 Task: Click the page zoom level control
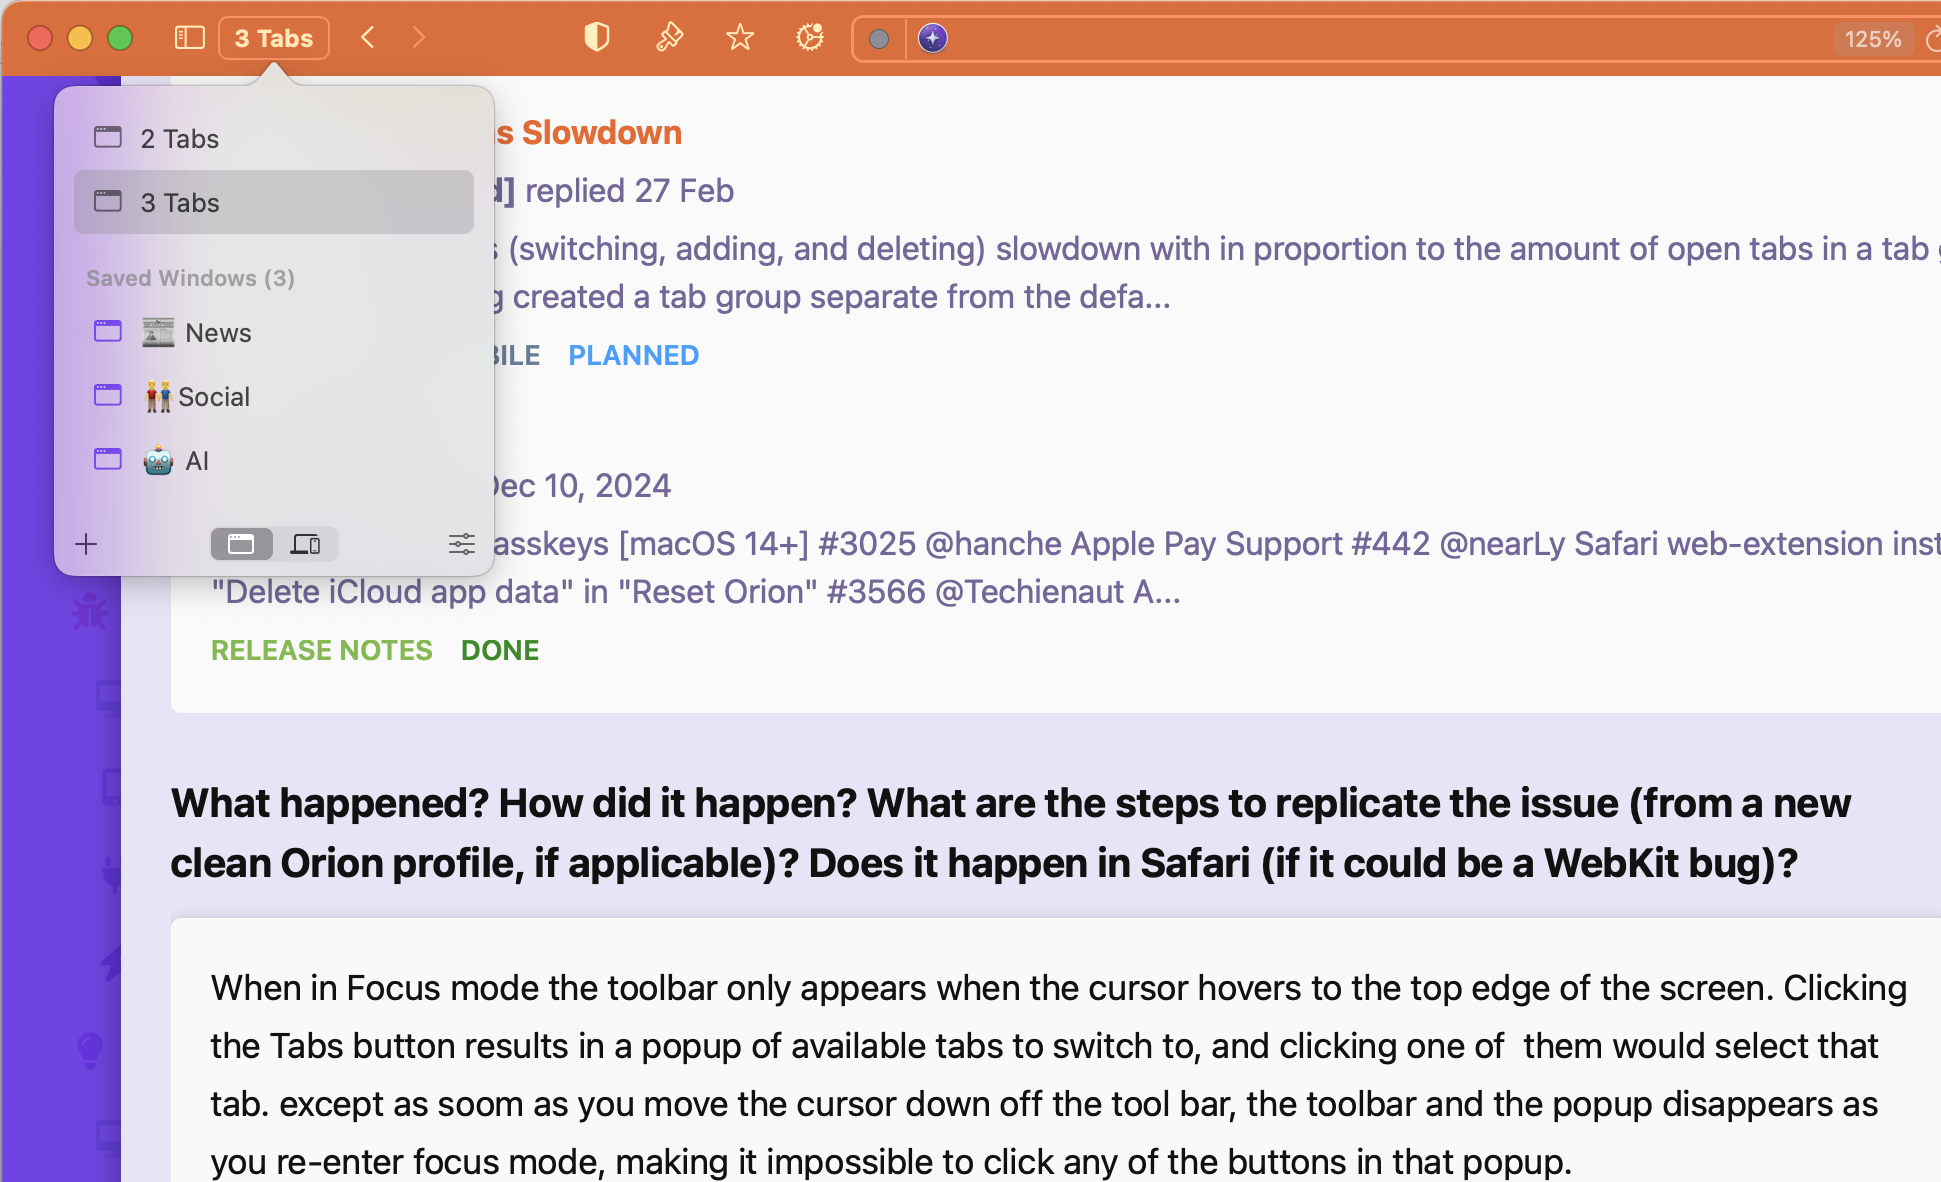point(1872,39)
